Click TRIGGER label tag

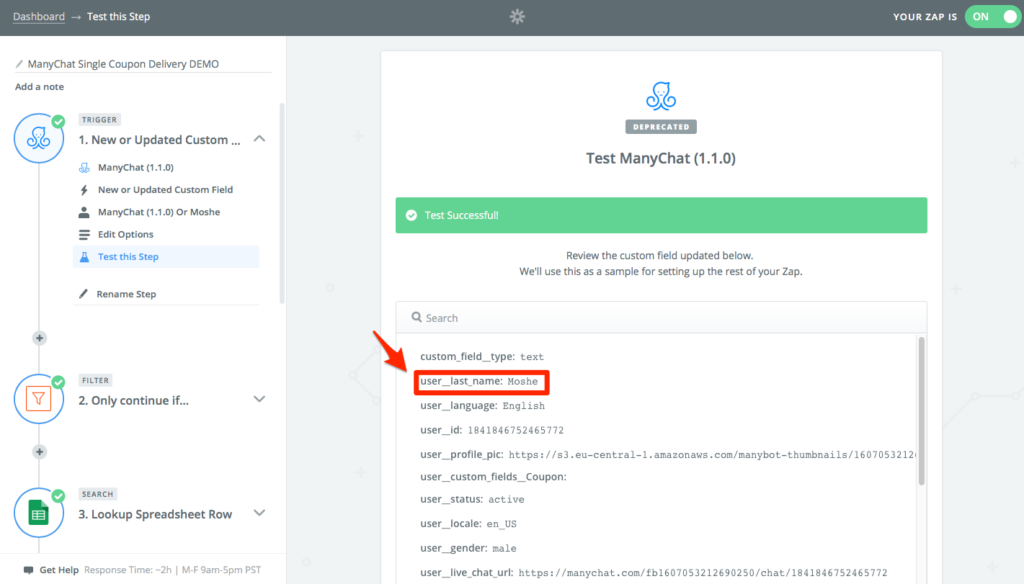(99, 120)
